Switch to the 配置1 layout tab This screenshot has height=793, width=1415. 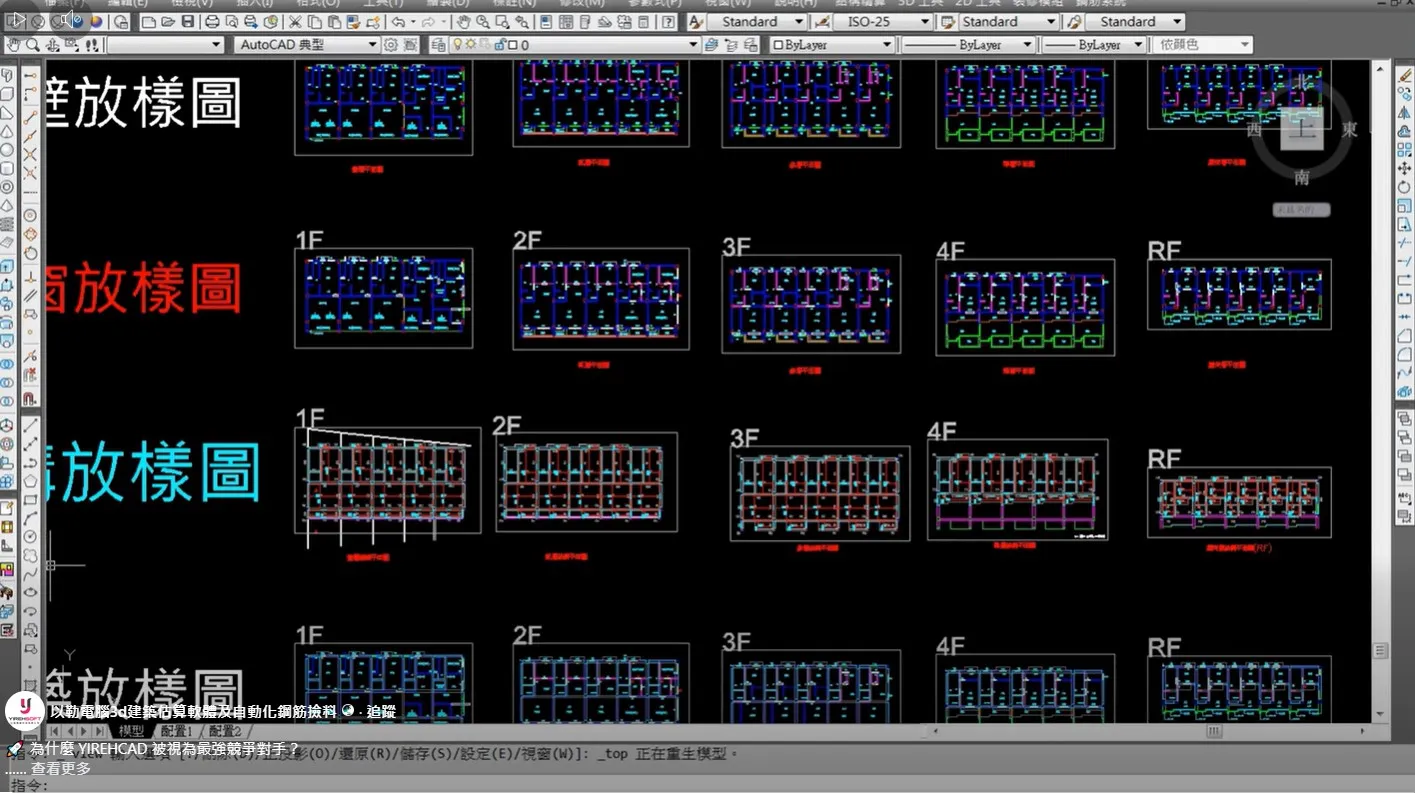coord(176,732)
